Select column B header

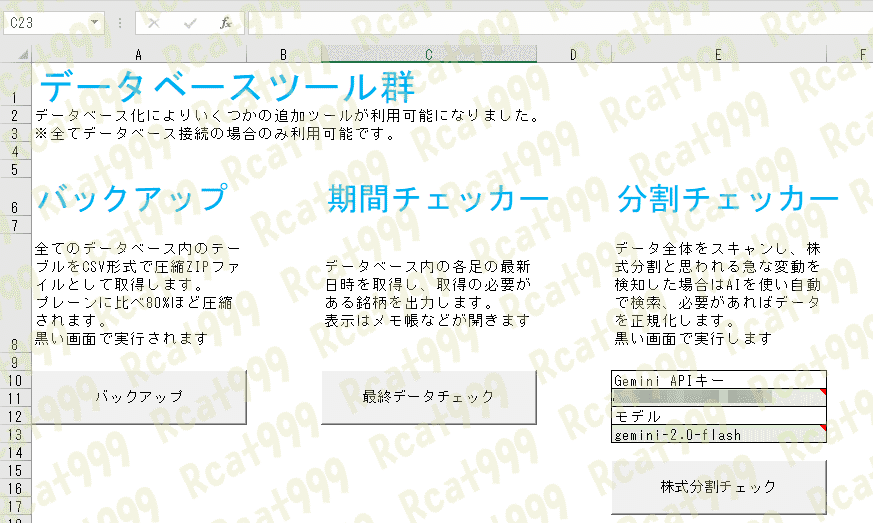pos(283,55)
